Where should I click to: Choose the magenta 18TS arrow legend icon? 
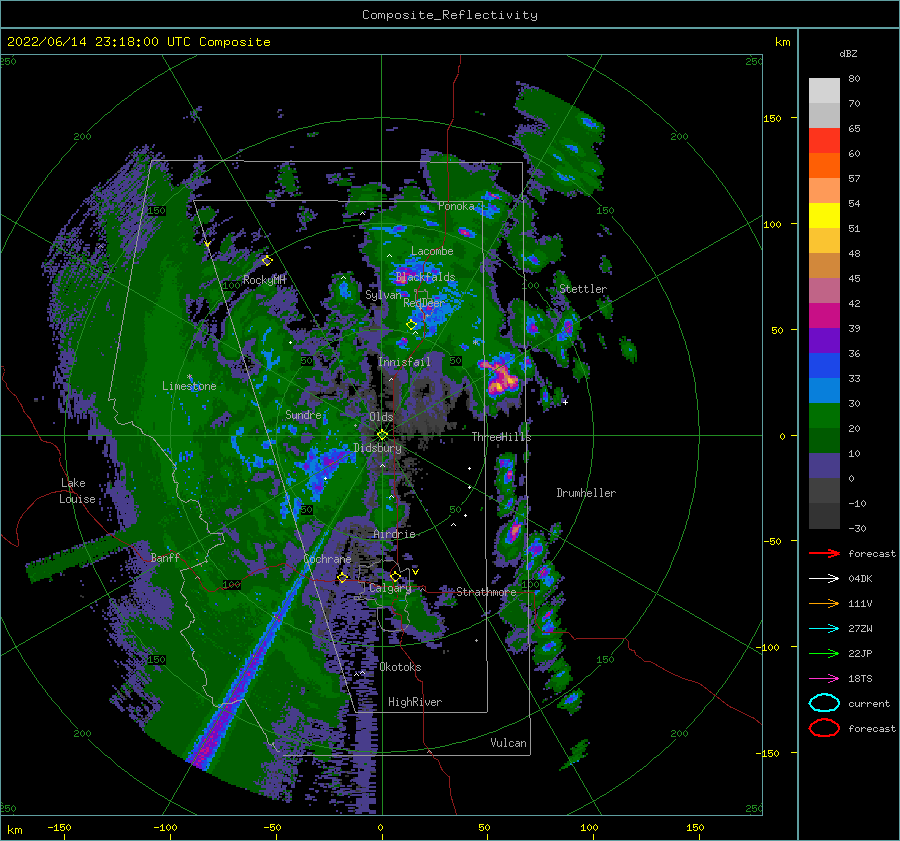(824, 678)
